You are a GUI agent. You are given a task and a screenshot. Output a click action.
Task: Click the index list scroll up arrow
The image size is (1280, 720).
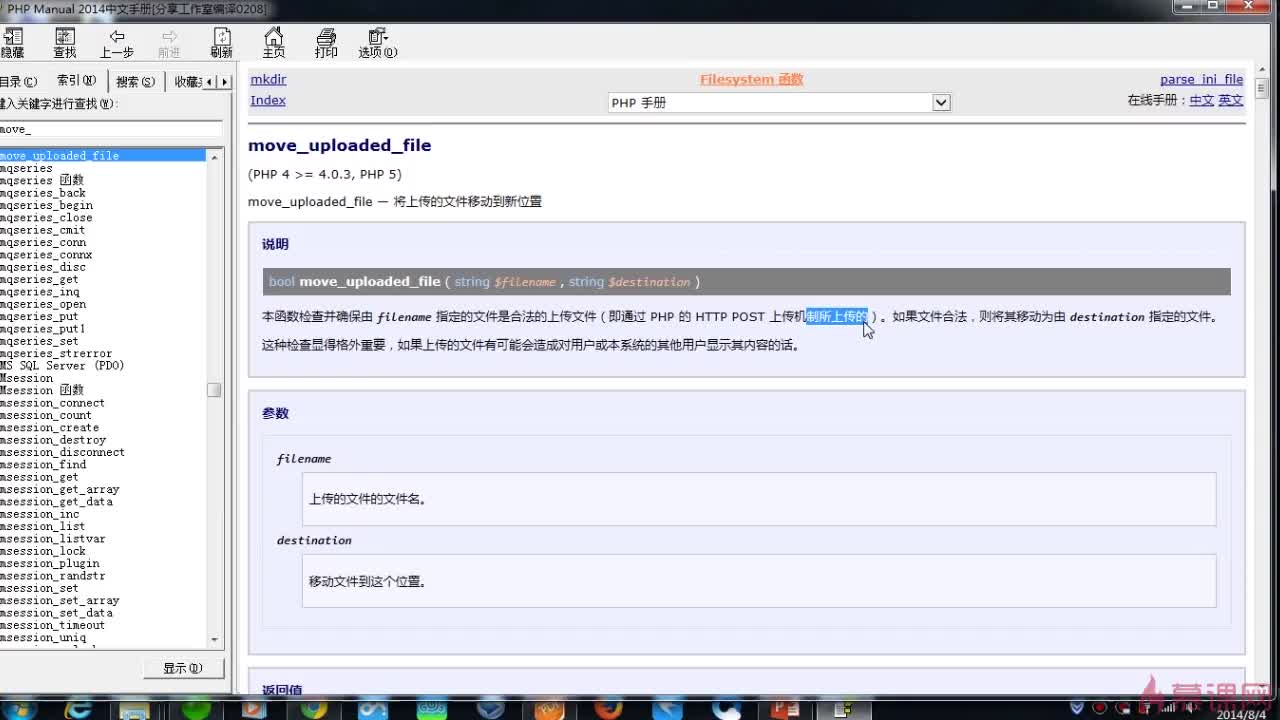214,156
